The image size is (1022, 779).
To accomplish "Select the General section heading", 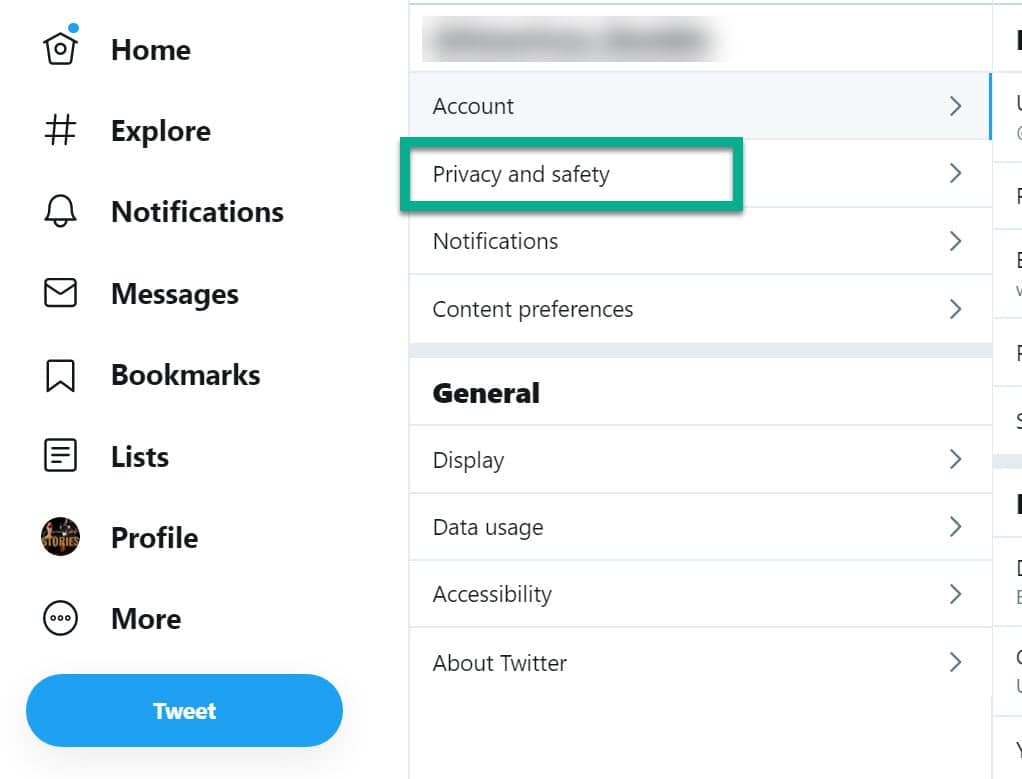I will (x=486, y=393).
